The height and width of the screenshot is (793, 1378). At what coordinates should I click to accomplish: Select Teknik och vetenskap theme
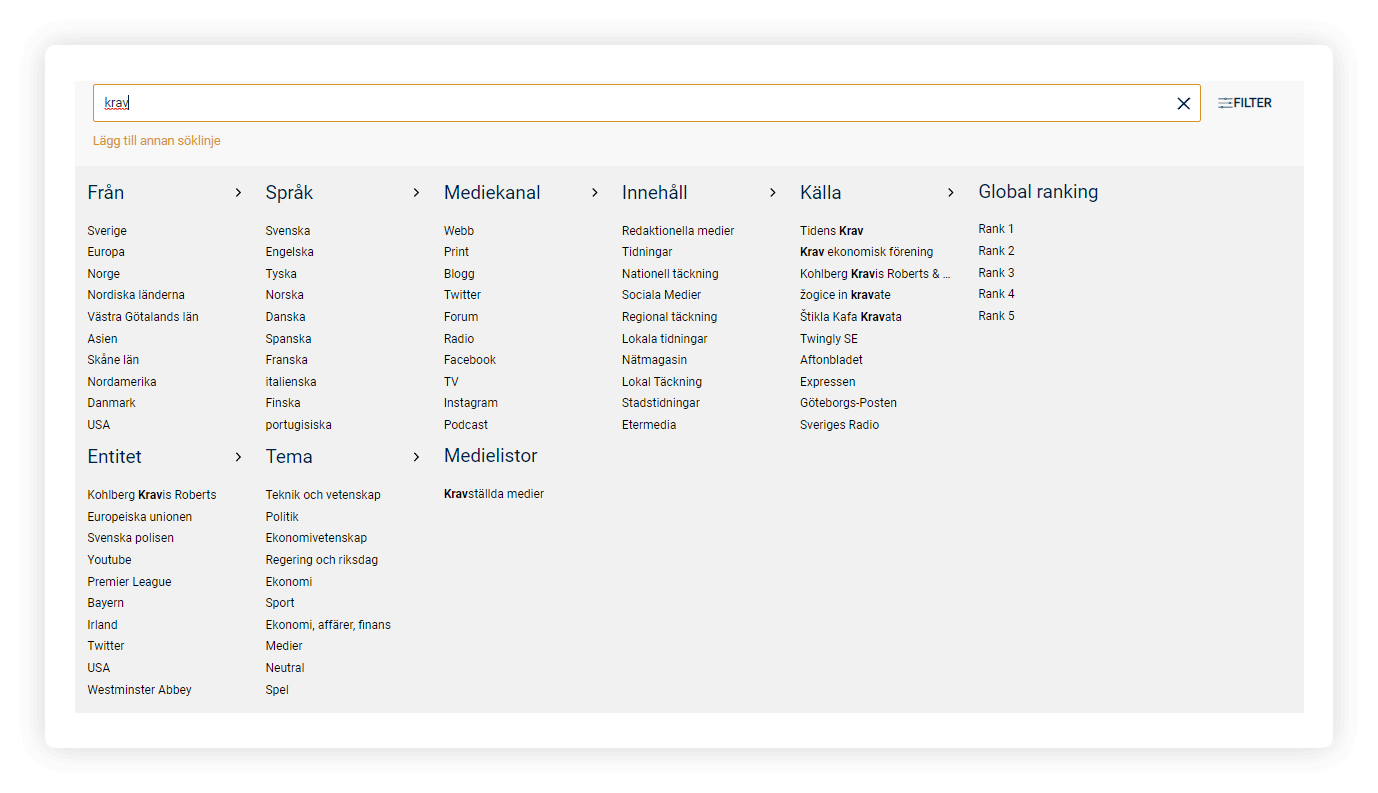[323, 495]
